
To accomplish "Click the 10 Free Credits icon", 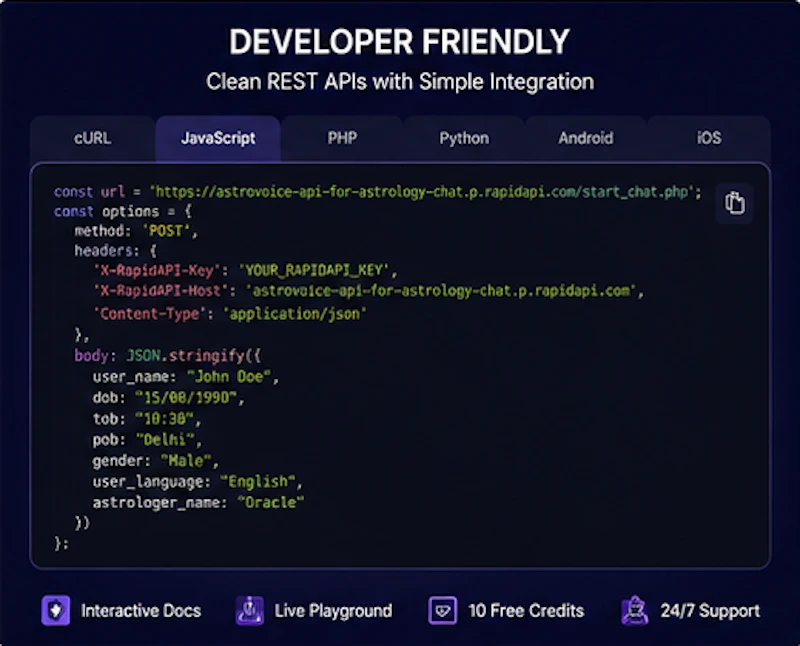I will coord(442,610).
